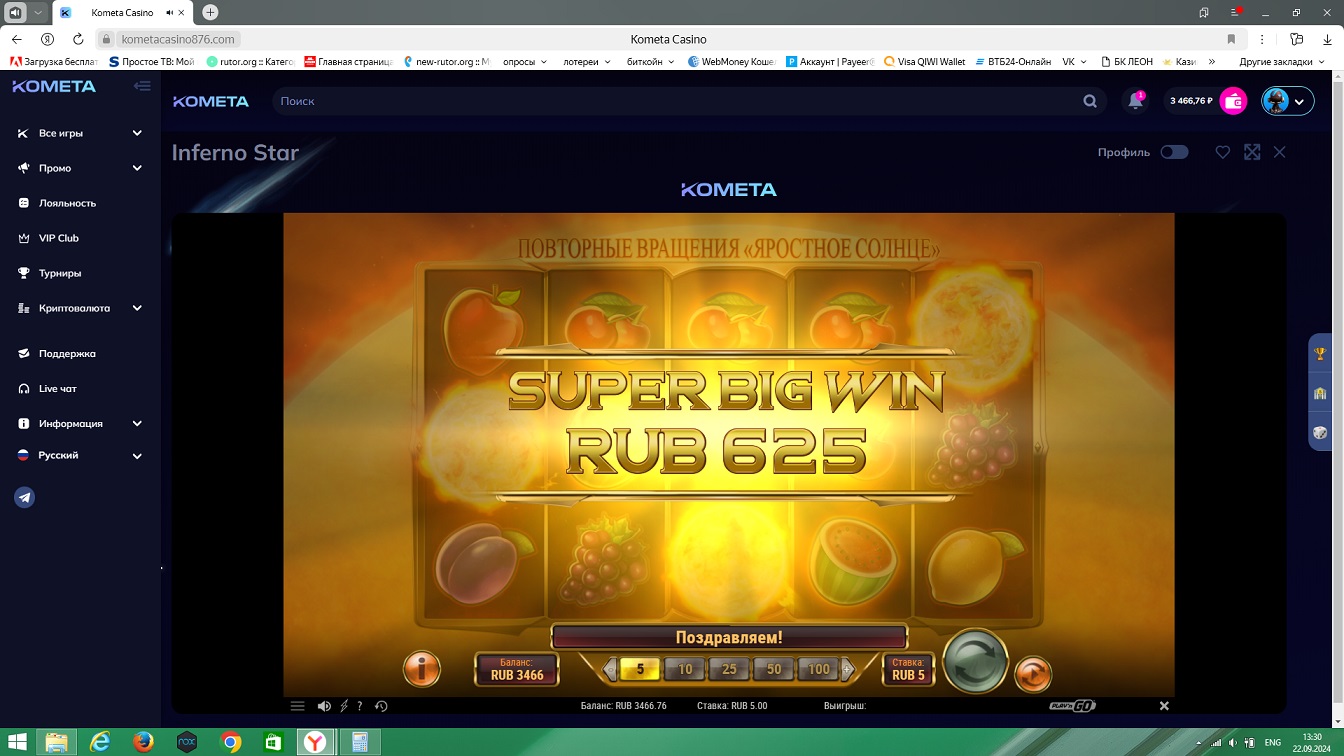Decrease the bet with the minus arrow
This screenshot has height=756, width=1344.
tap(610, 669)
